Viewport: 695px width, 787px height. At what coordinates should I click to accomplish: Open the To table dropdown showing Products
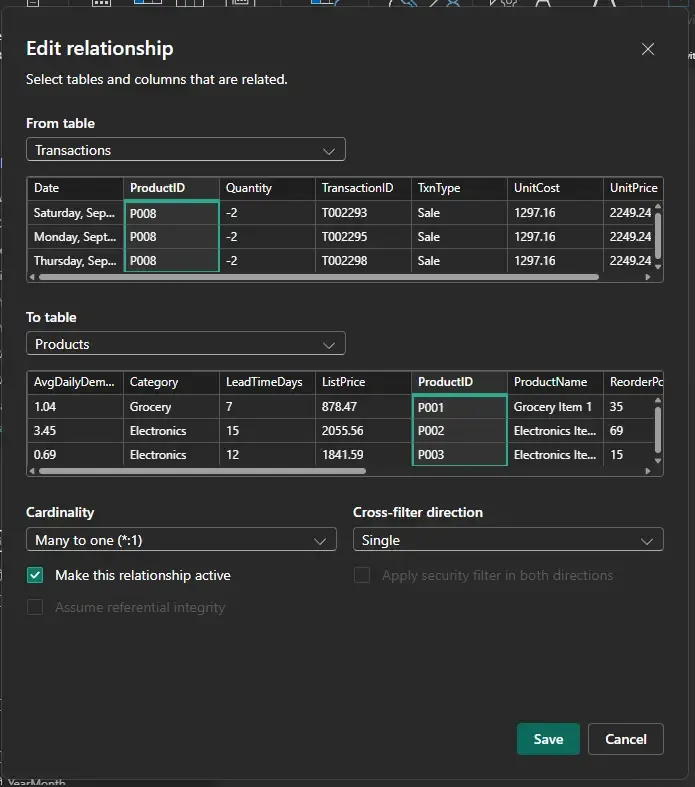point(186,344)
